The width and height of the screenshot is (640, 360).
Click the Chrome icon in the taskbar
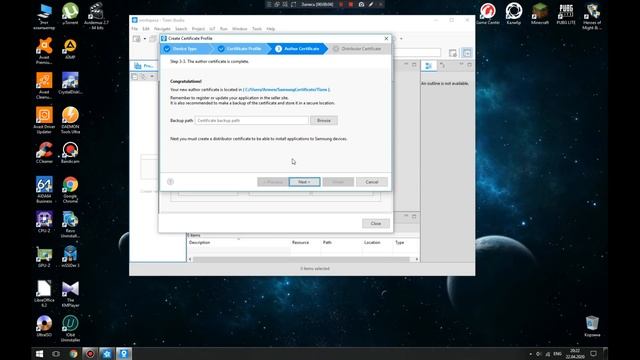(73, 353)
